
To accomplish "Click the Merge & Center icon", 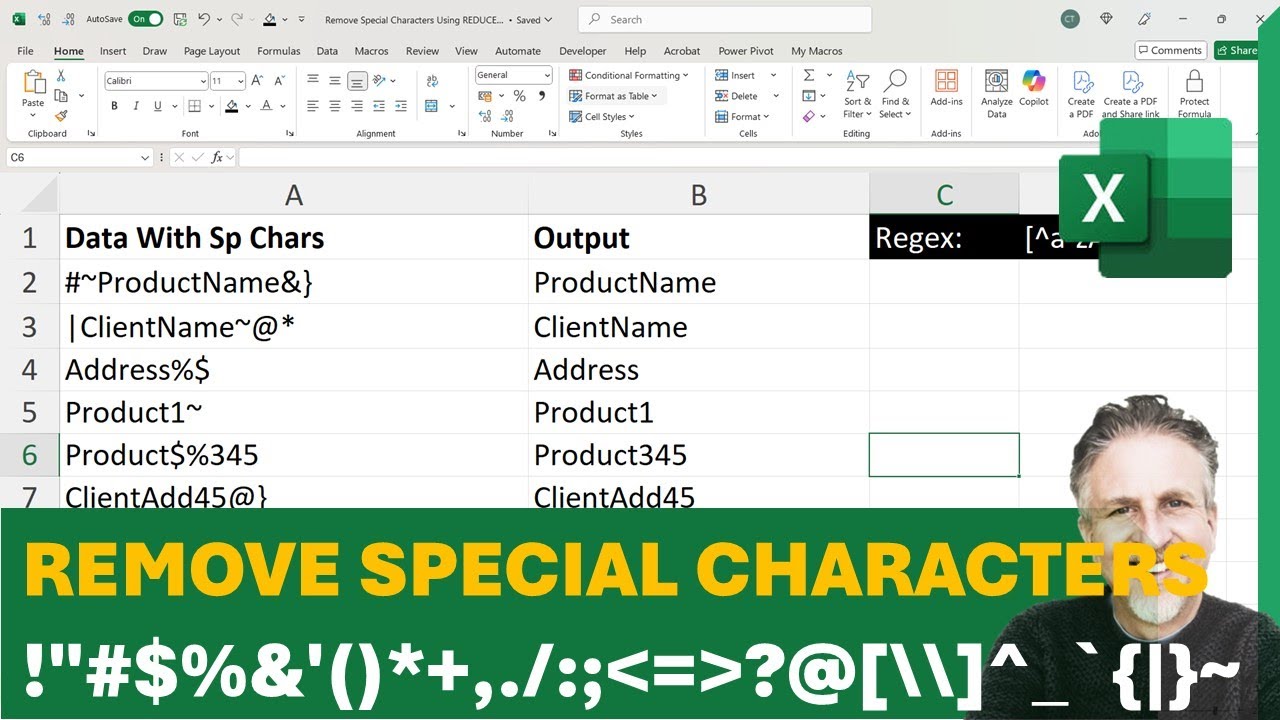I will 433,106.
